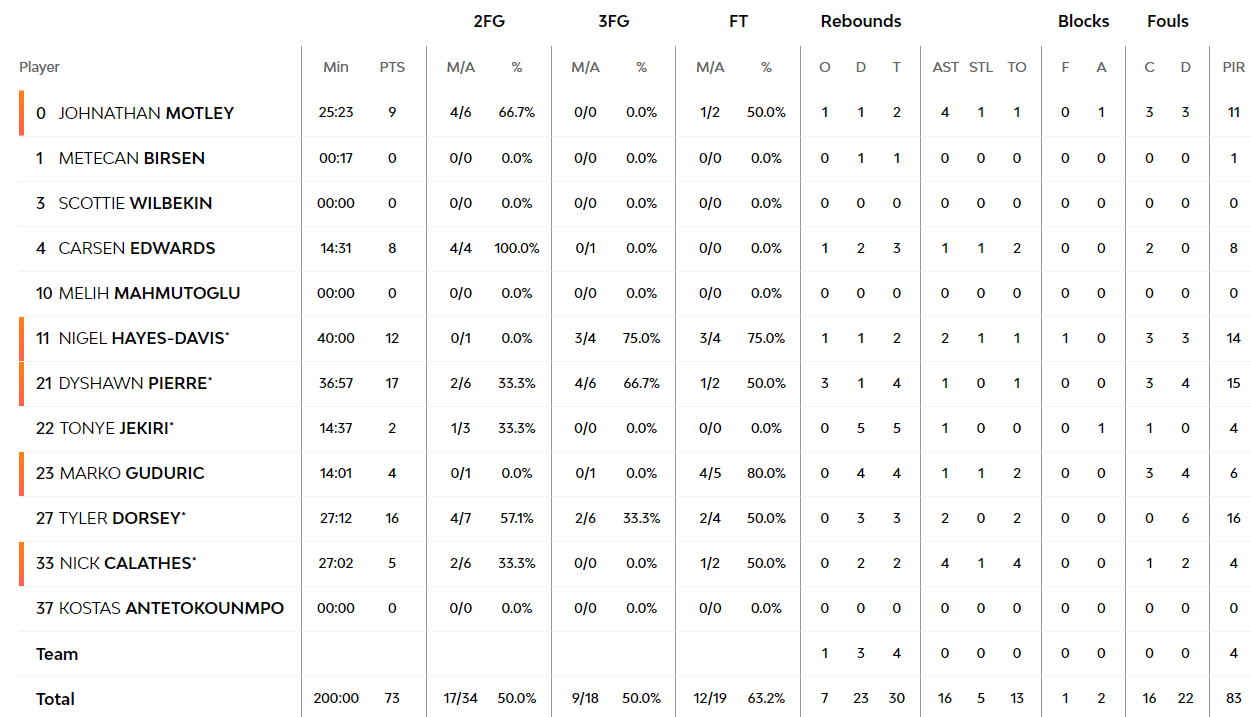This screenshot has width=1251, height=717.
Task: Click the AST column header
Action: pyautogui.click(x=945, y=67)
